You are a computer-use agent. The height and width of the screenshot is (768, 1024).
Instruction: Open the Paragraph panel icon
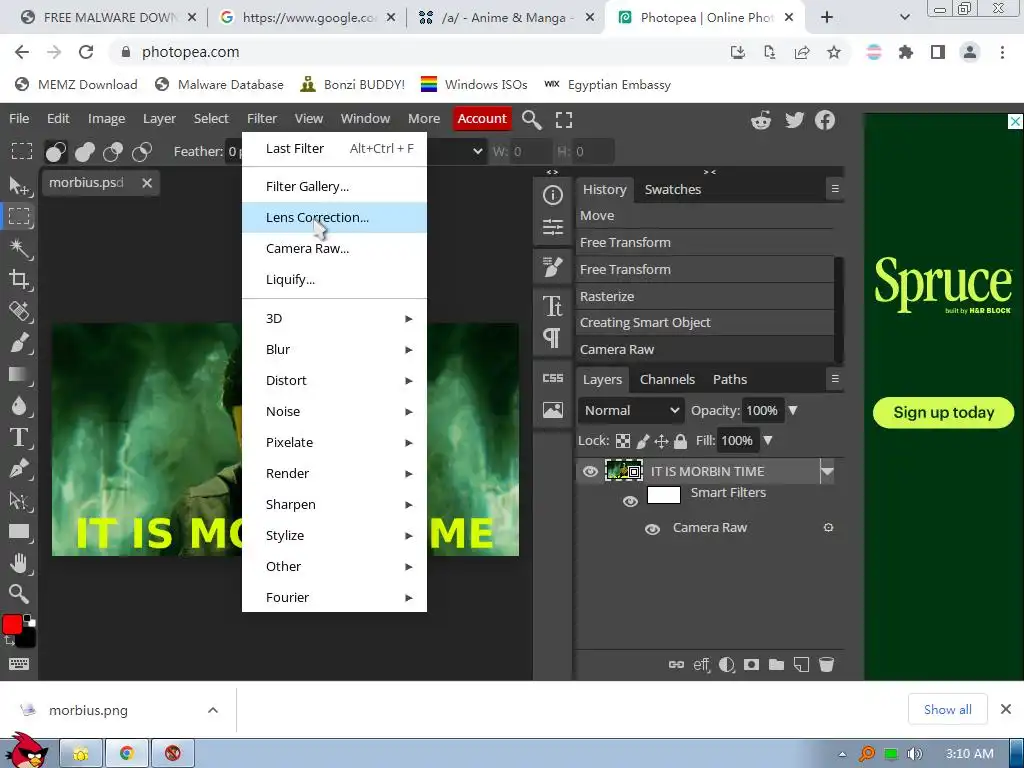552,338
